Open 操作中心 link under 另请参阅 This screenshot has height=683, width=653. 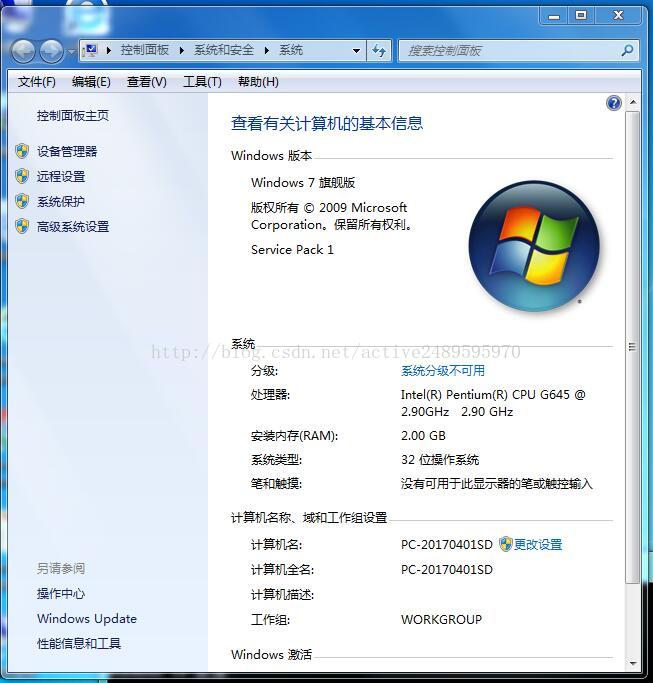(x=61, y=594)
